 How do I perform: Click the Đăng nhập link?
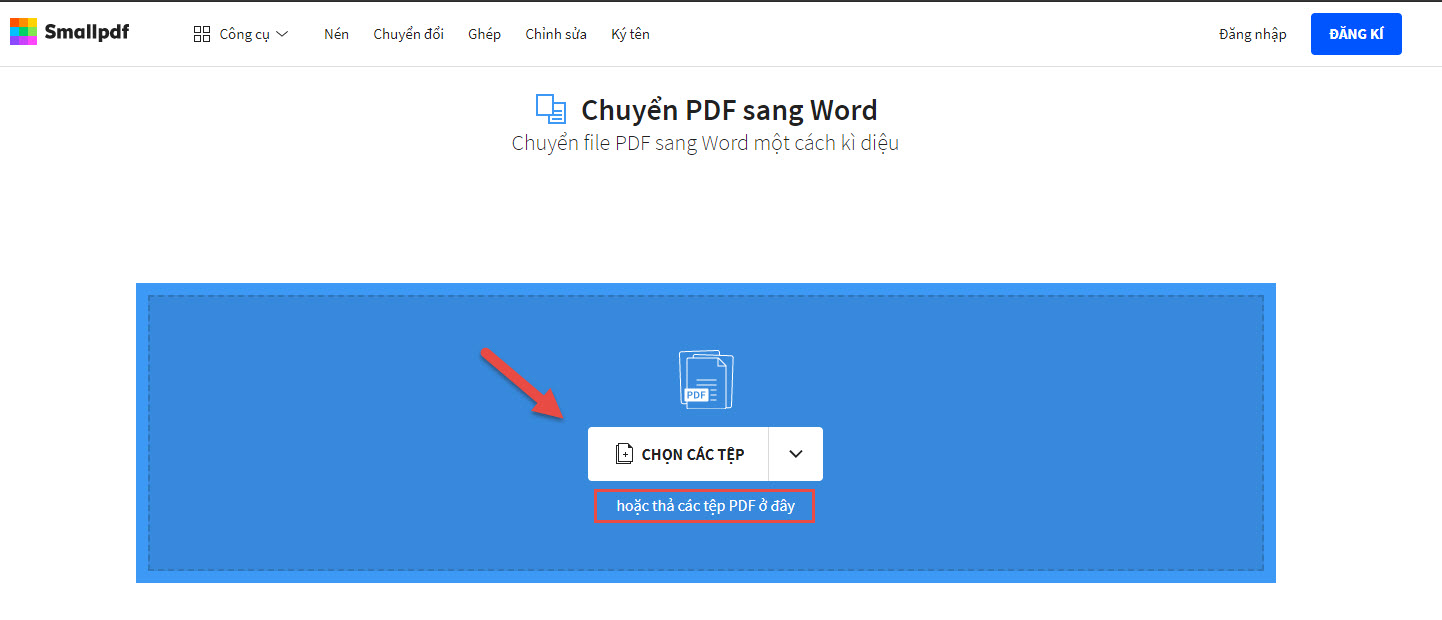tap(1252, 34)
